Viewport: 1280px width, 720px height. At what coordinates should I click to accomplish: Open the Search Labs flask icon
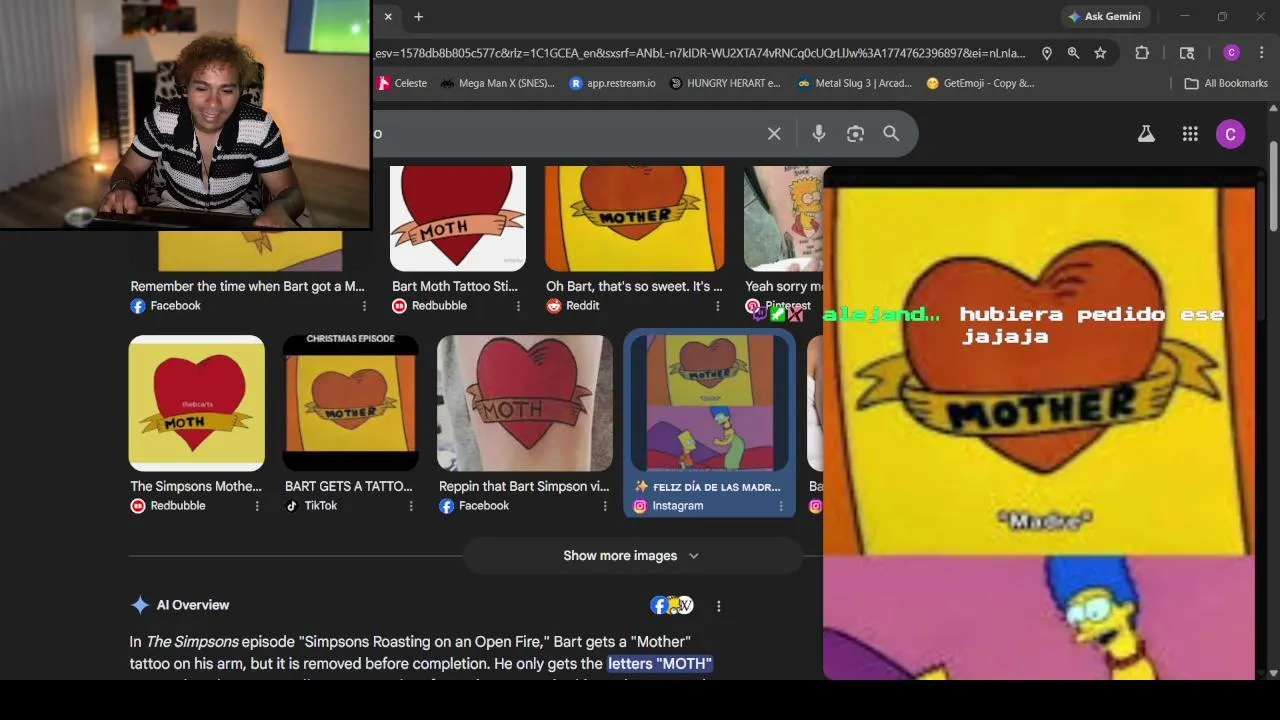(1146, 133)
